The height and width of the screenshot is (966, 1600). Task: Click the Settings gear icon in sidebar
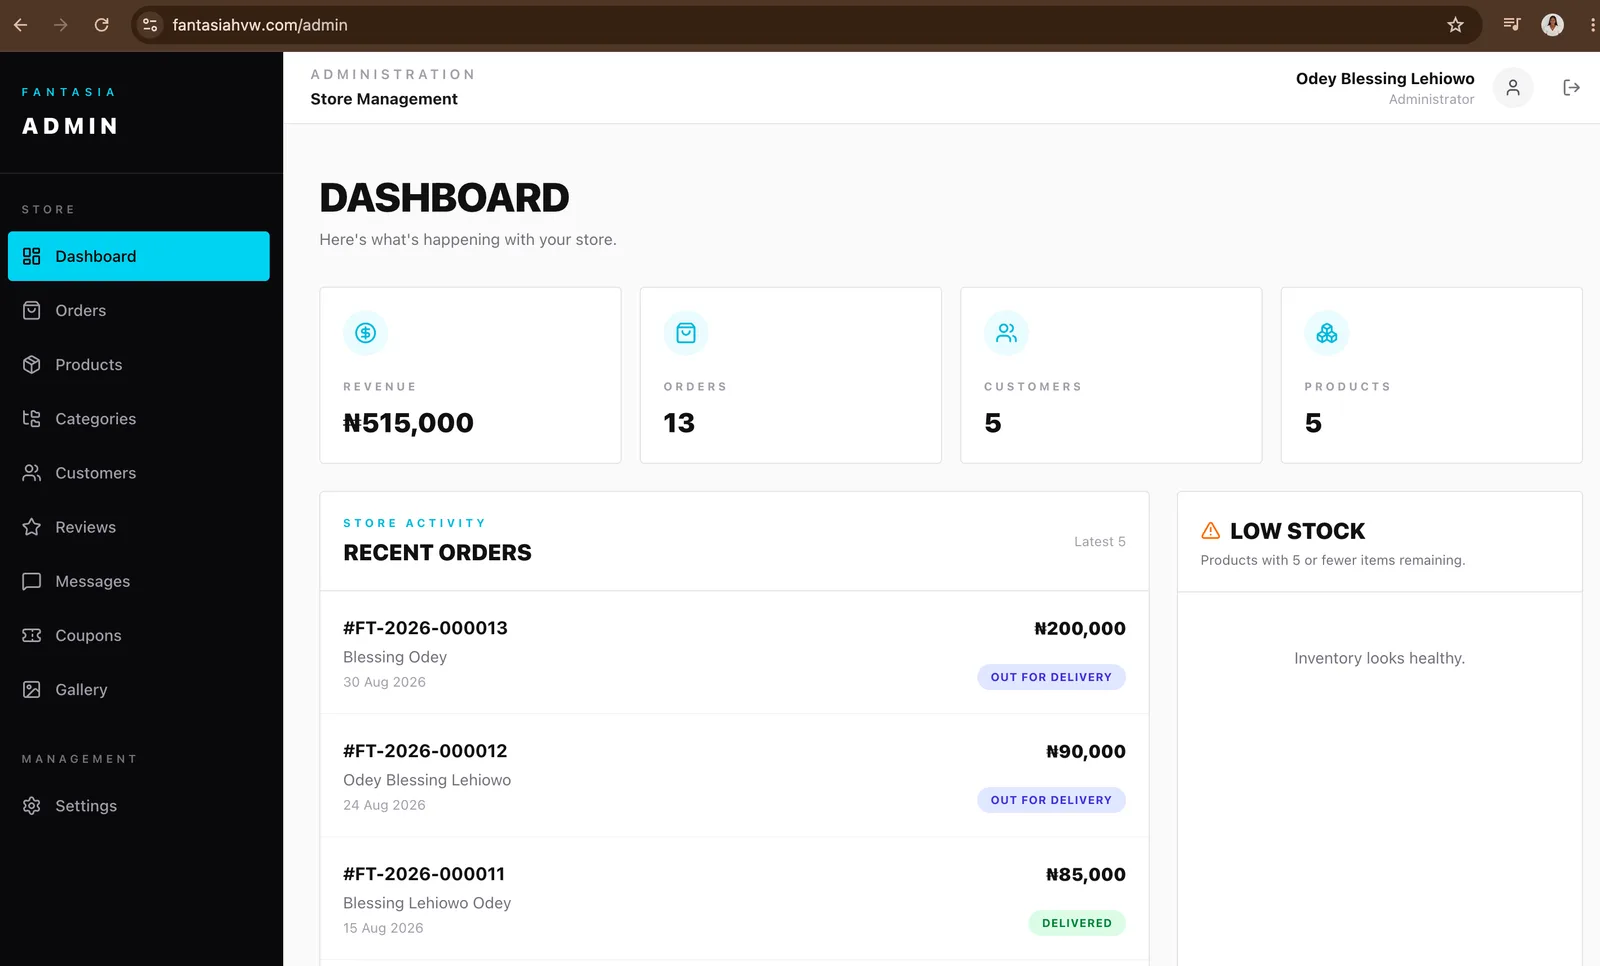[32, 805]
